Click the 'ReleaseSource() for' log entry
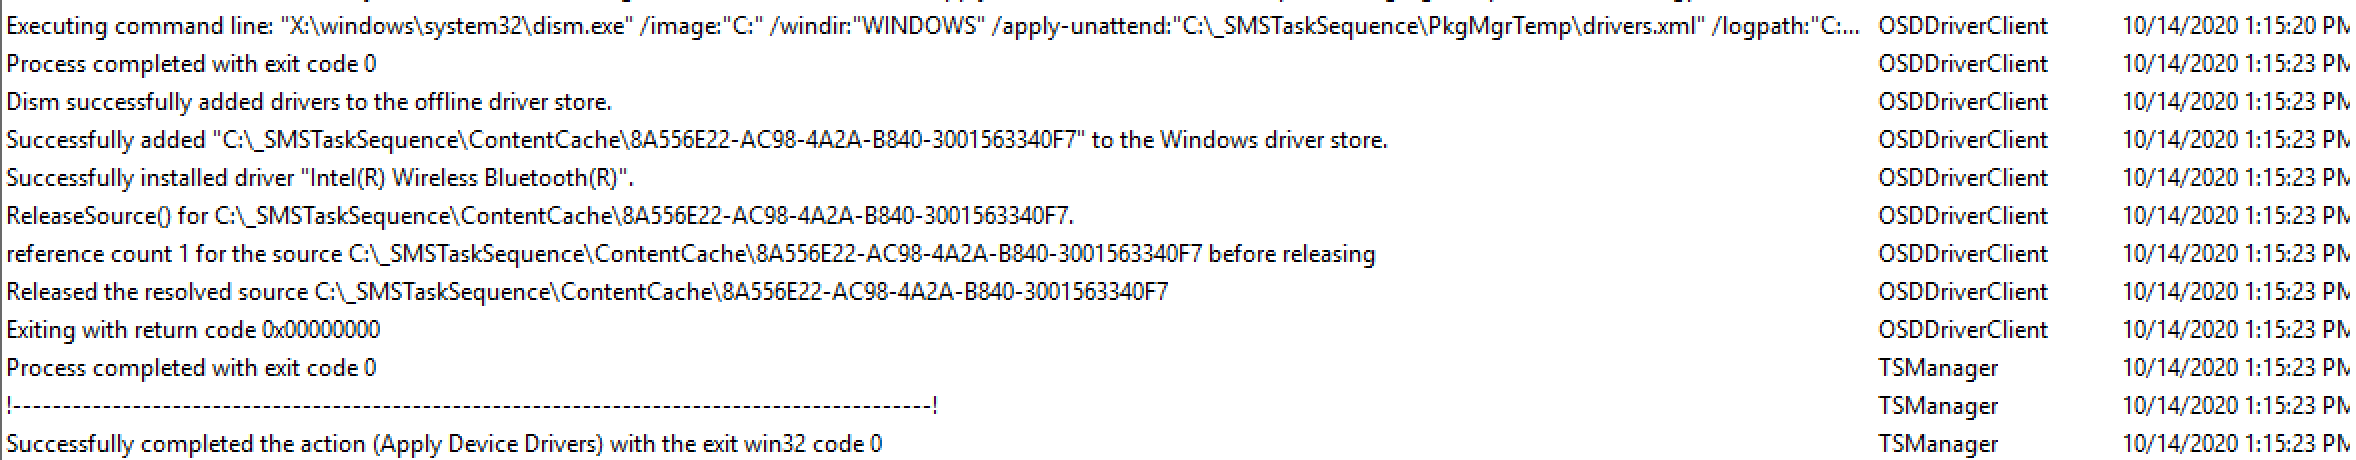This screenshot has height=460, width=2356. click(x=539, y=216)
